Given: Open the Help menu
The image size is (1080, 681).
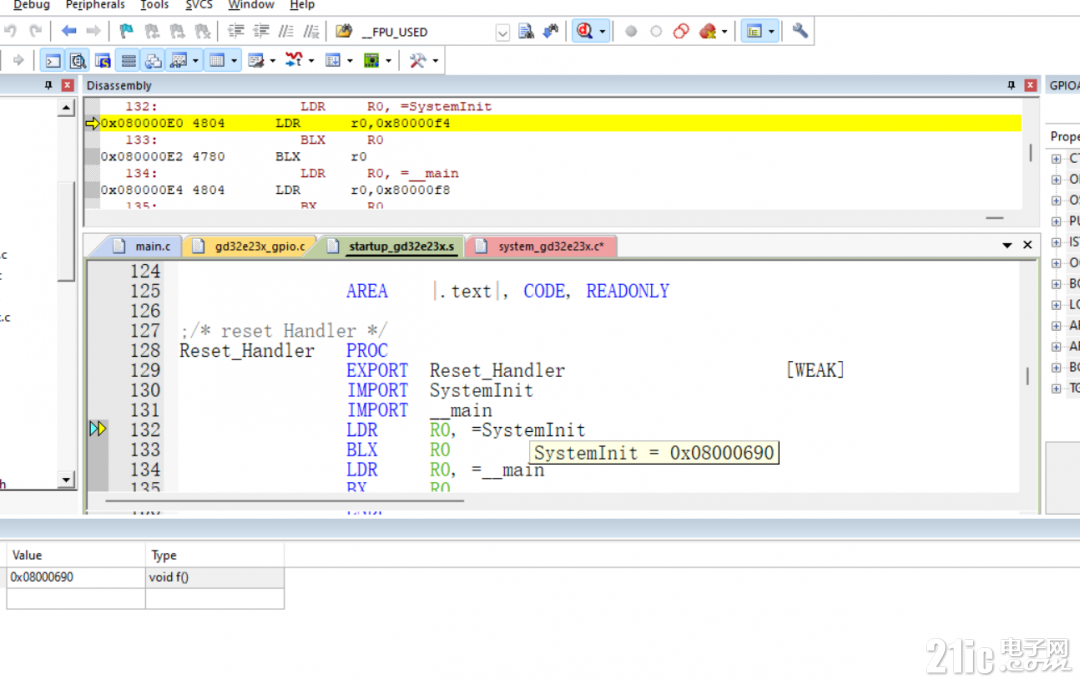Looking at the screenshot, I should (x=302, y=5).
